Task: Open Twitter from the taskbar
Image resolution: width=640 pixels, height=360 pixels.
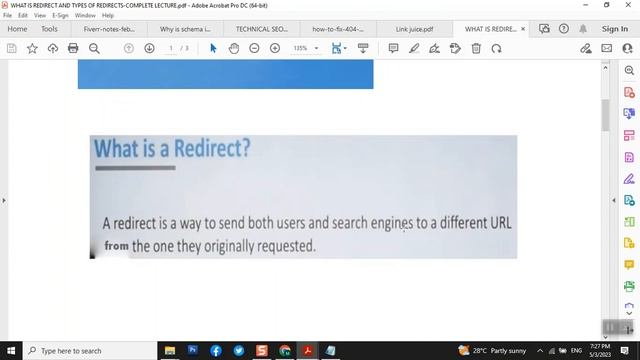Action: (239, 351)
